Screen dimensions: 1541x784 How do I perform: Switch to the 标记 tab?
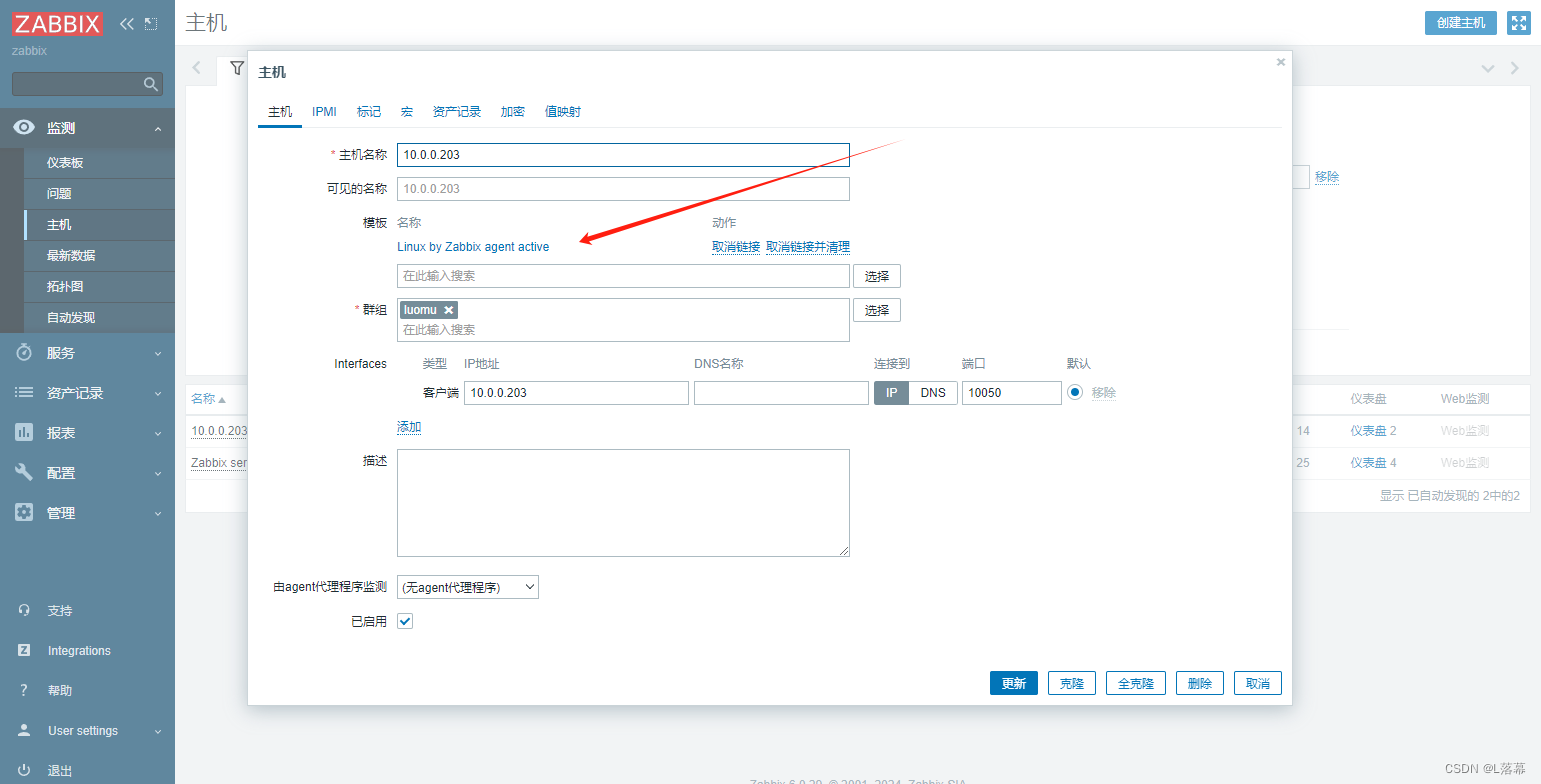[x=369, y=111]
